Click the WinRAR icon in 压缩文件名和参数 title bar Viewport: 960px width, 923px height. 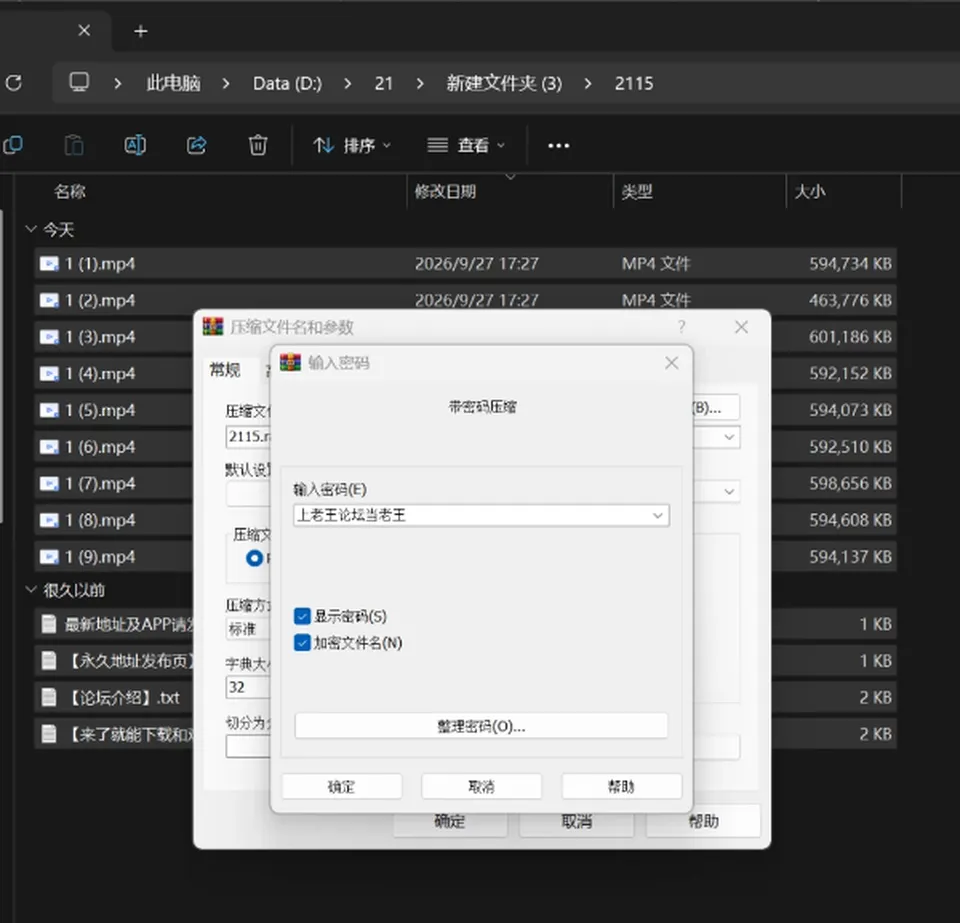click(x=213, y=327)
